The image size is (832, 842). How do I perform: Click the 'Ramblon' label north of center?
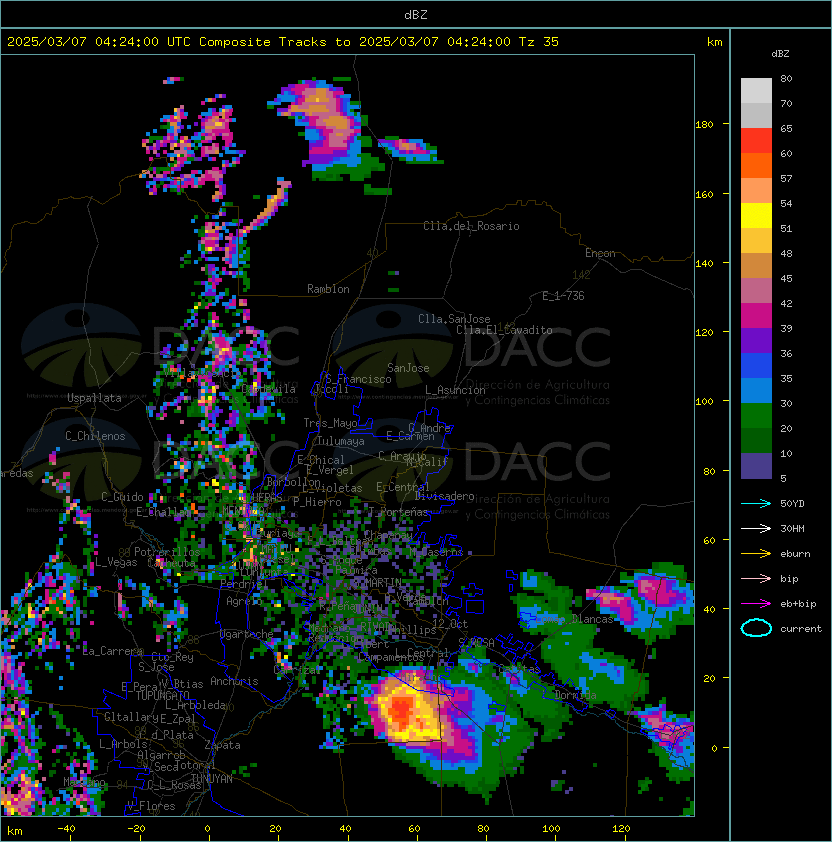[328, 289]
